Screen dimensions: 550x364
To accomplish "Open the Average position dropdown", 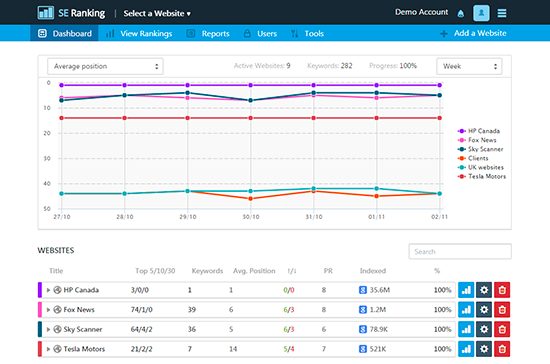I will pos(105,66).
